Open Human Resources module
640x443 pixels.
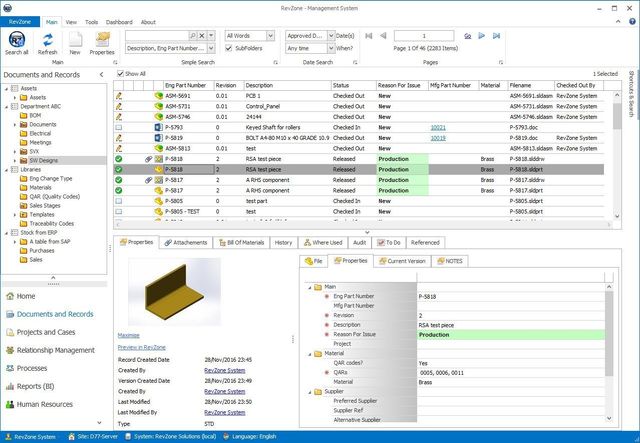[47, 404]
